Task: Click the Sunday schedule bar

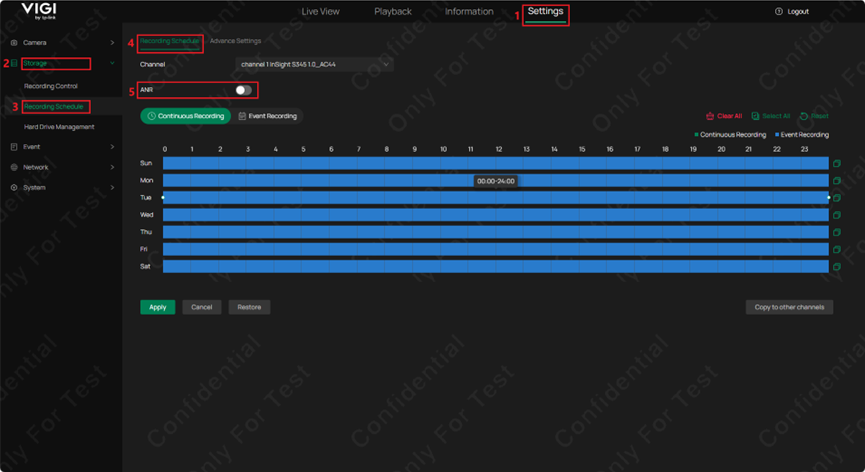Action: (495, 163)
